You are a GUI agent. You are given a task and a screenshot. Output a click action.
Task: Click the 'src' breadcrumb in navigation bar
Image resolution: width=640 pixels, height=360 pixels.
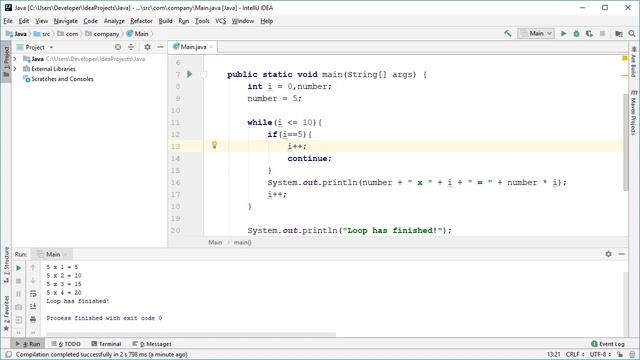tap(42, 34)
